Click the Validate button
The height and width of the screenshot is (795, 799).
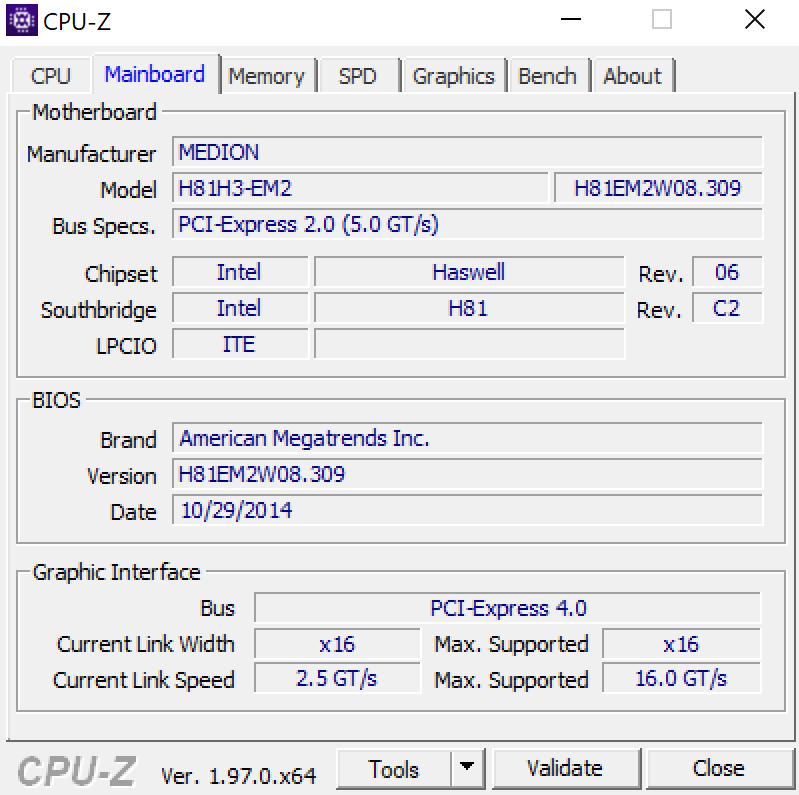pyautogui.click(x=565, y=768)
